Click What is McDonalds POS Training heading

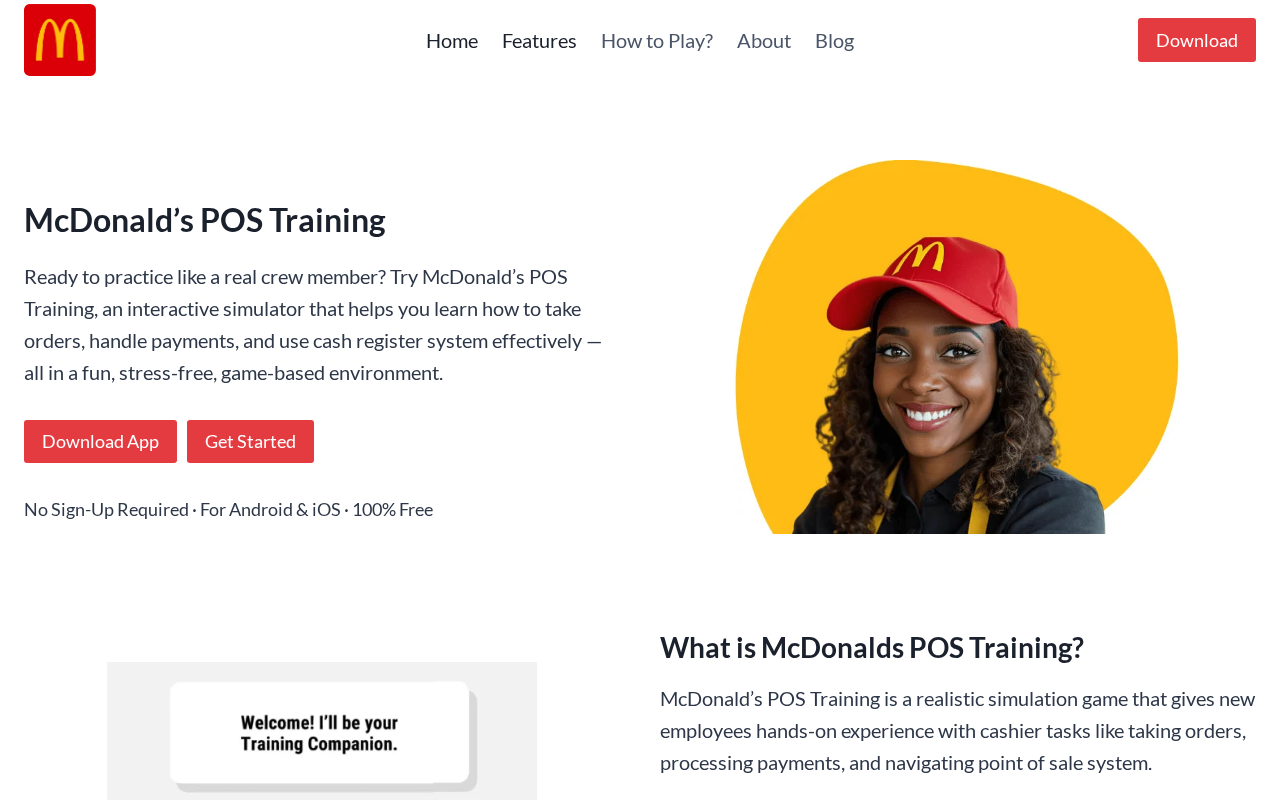pos(872,648)
